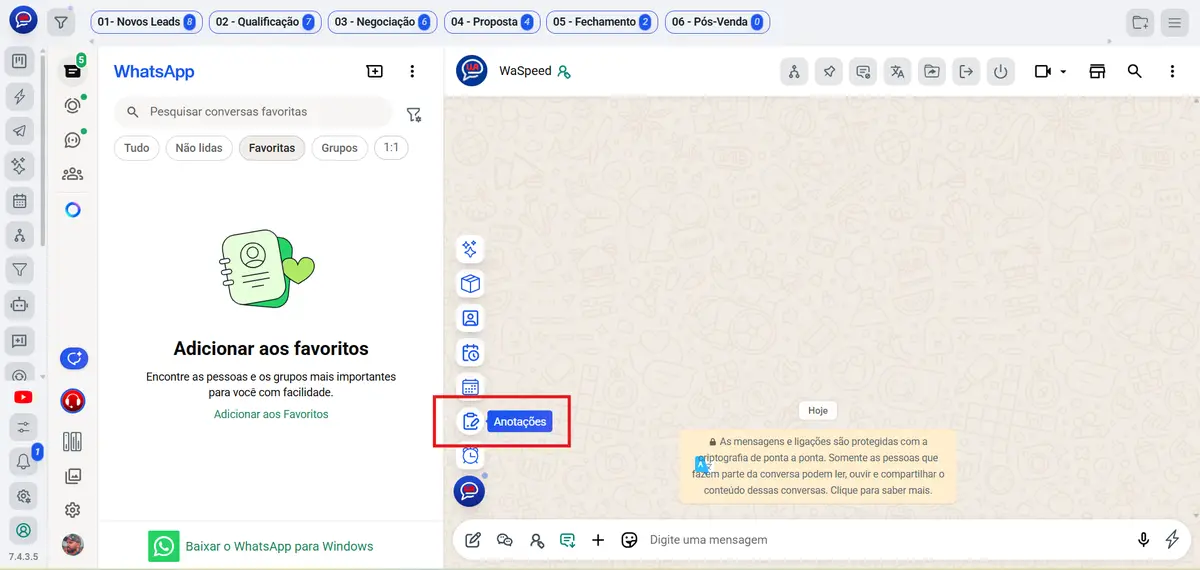Select the Tudo chat filter
This screenshot has height=570, width=1200.
click(137, 148)
